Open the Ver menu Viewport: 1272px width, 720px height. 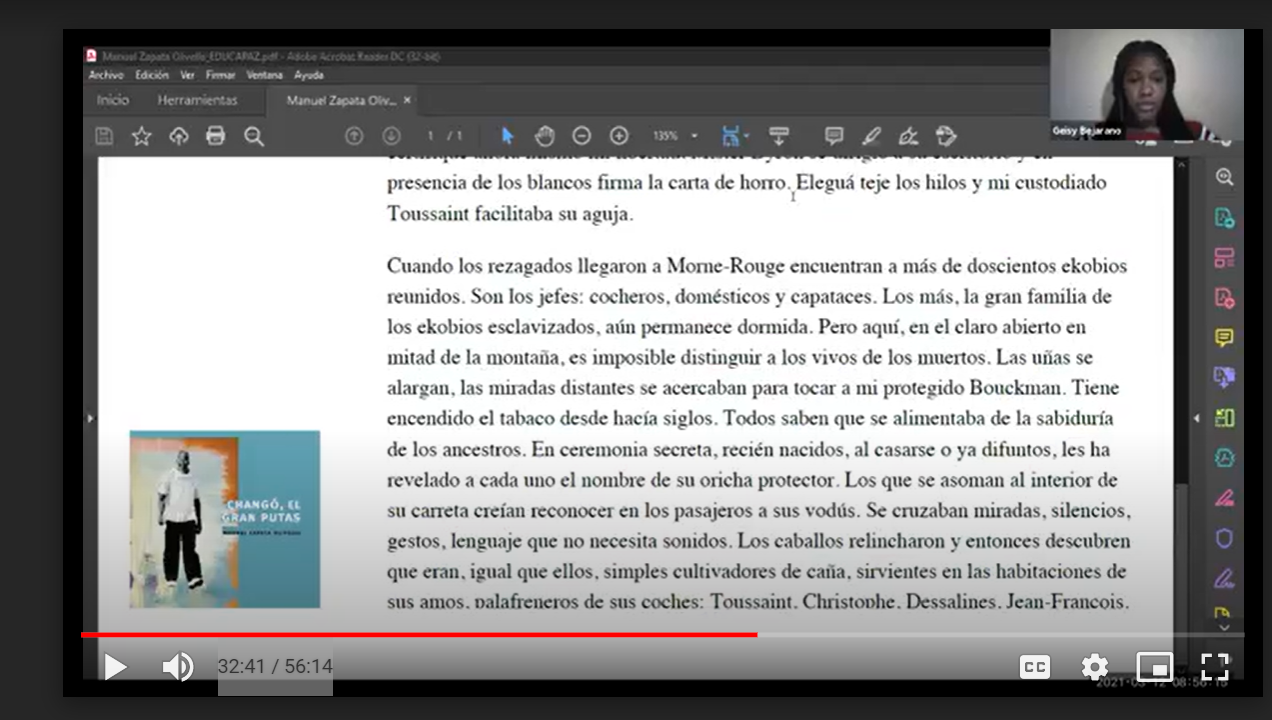pos(187,75)
